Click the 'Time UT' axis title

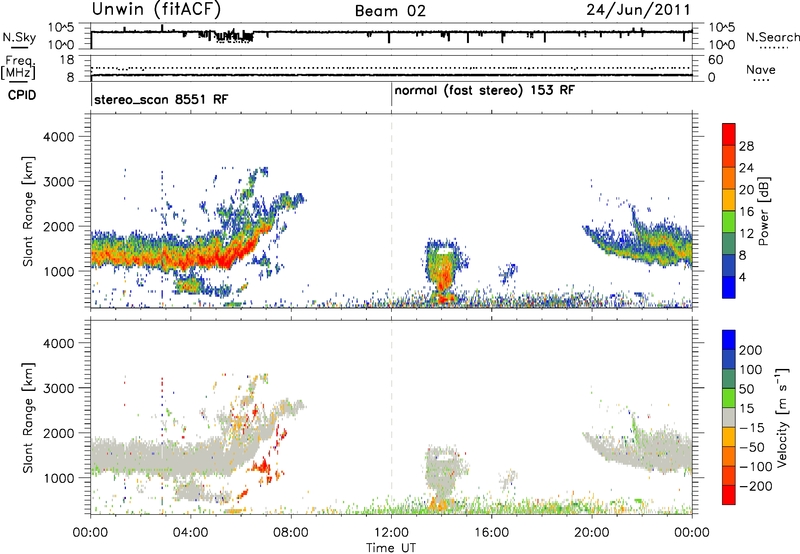(x=391, y=548)
